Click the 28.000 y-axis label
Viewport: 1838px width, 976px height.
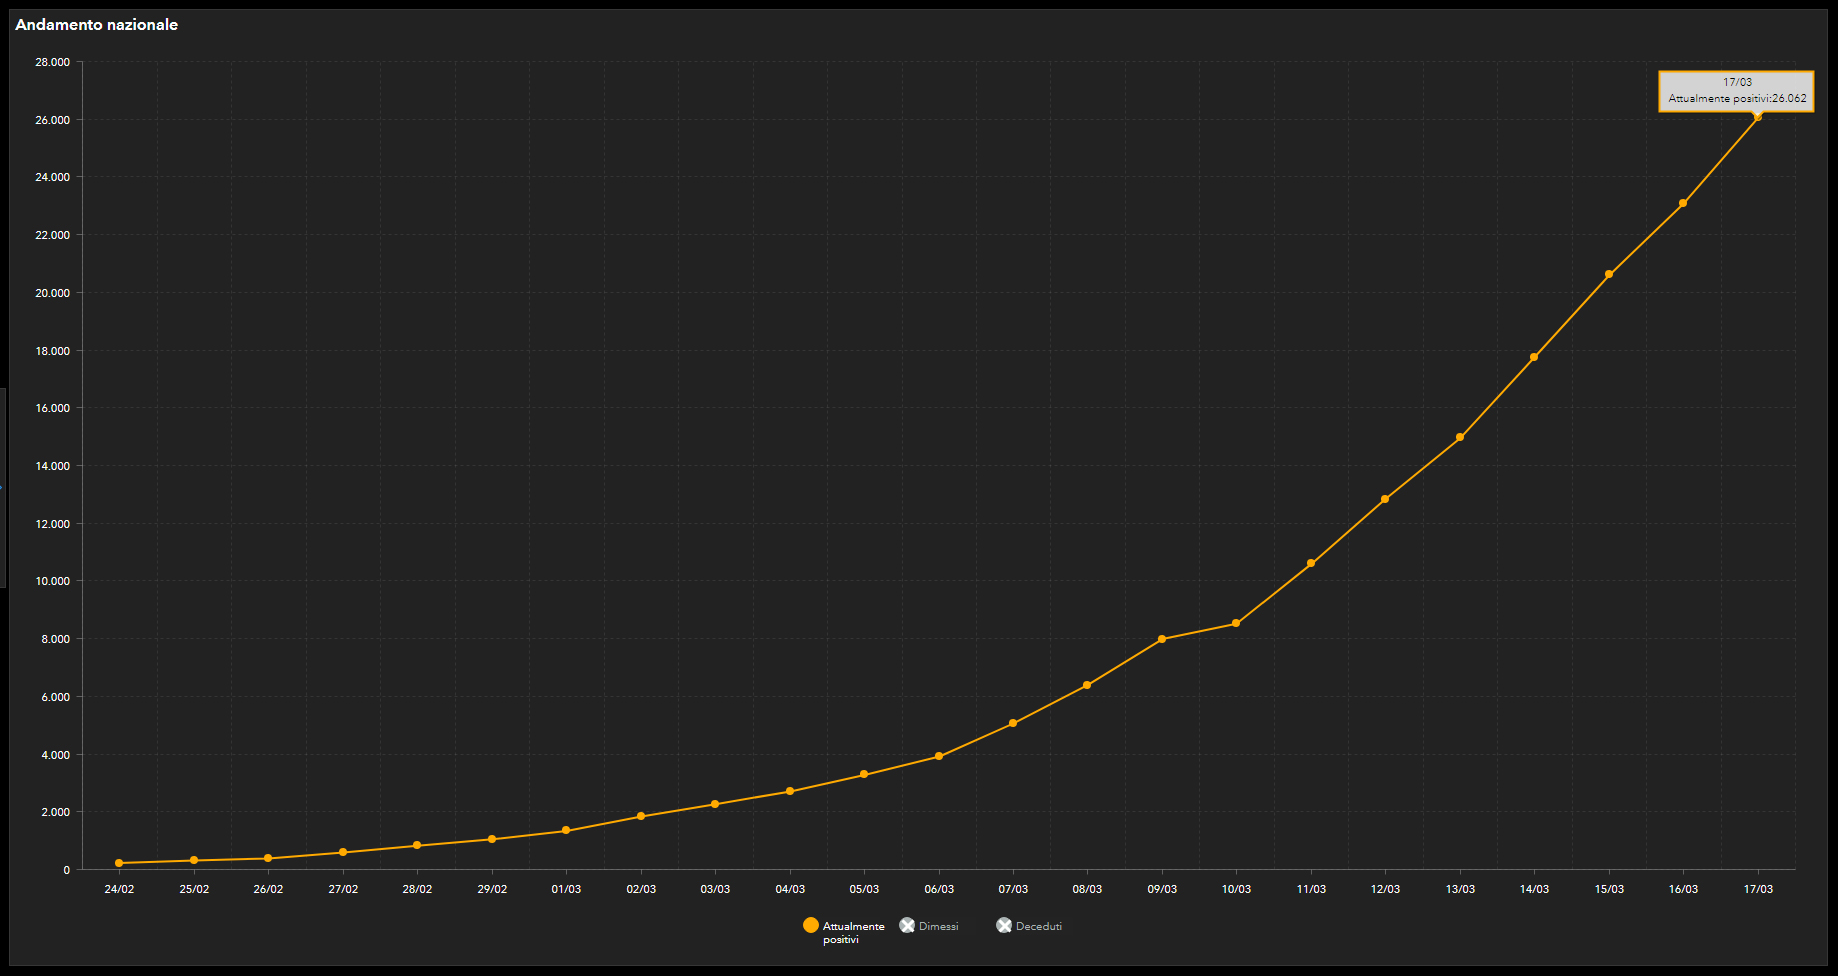tap(52, 62)
